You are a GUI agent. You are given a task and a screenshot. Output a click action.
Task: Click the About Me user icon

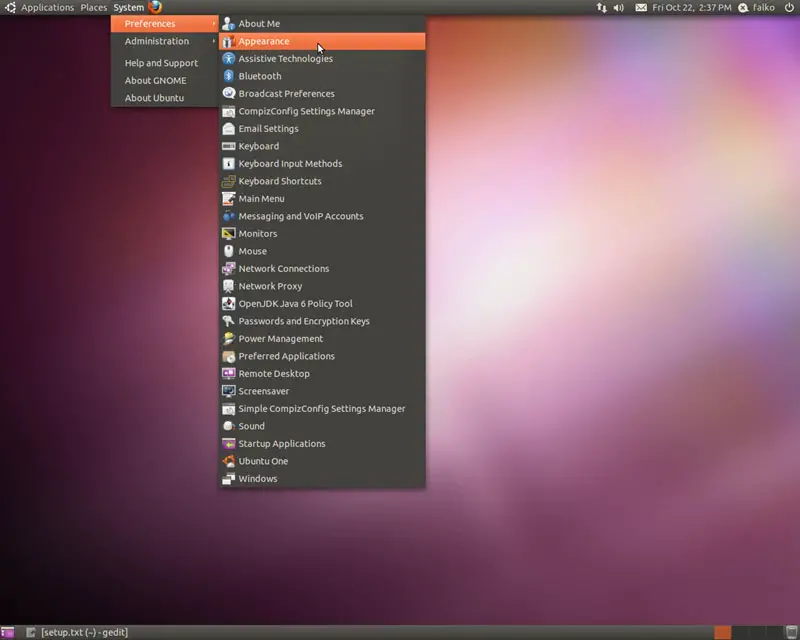point(229,23)
